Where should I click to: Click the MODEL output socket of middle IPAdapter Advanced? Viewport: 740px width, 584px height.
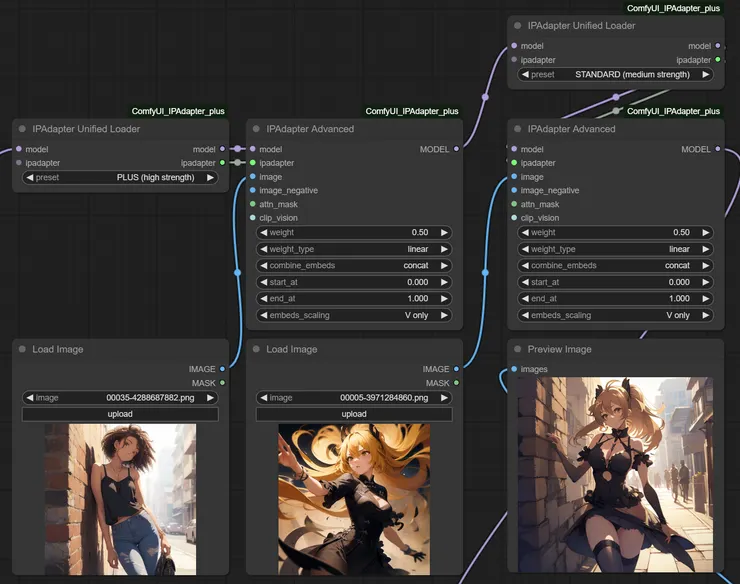[457, 149]
